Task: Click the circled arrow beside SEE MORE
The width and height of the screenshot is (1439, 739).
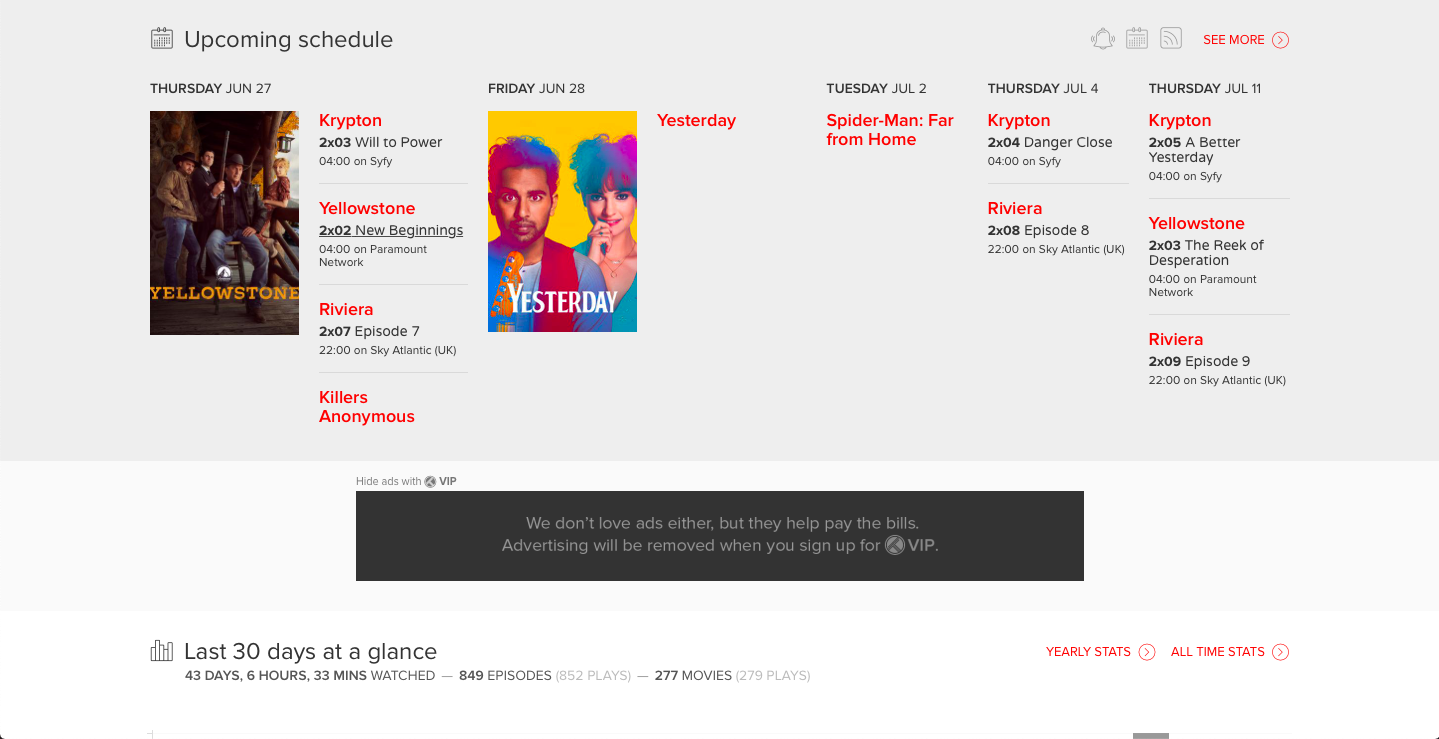Action: pyautogui.click(x=1281, y=40)
